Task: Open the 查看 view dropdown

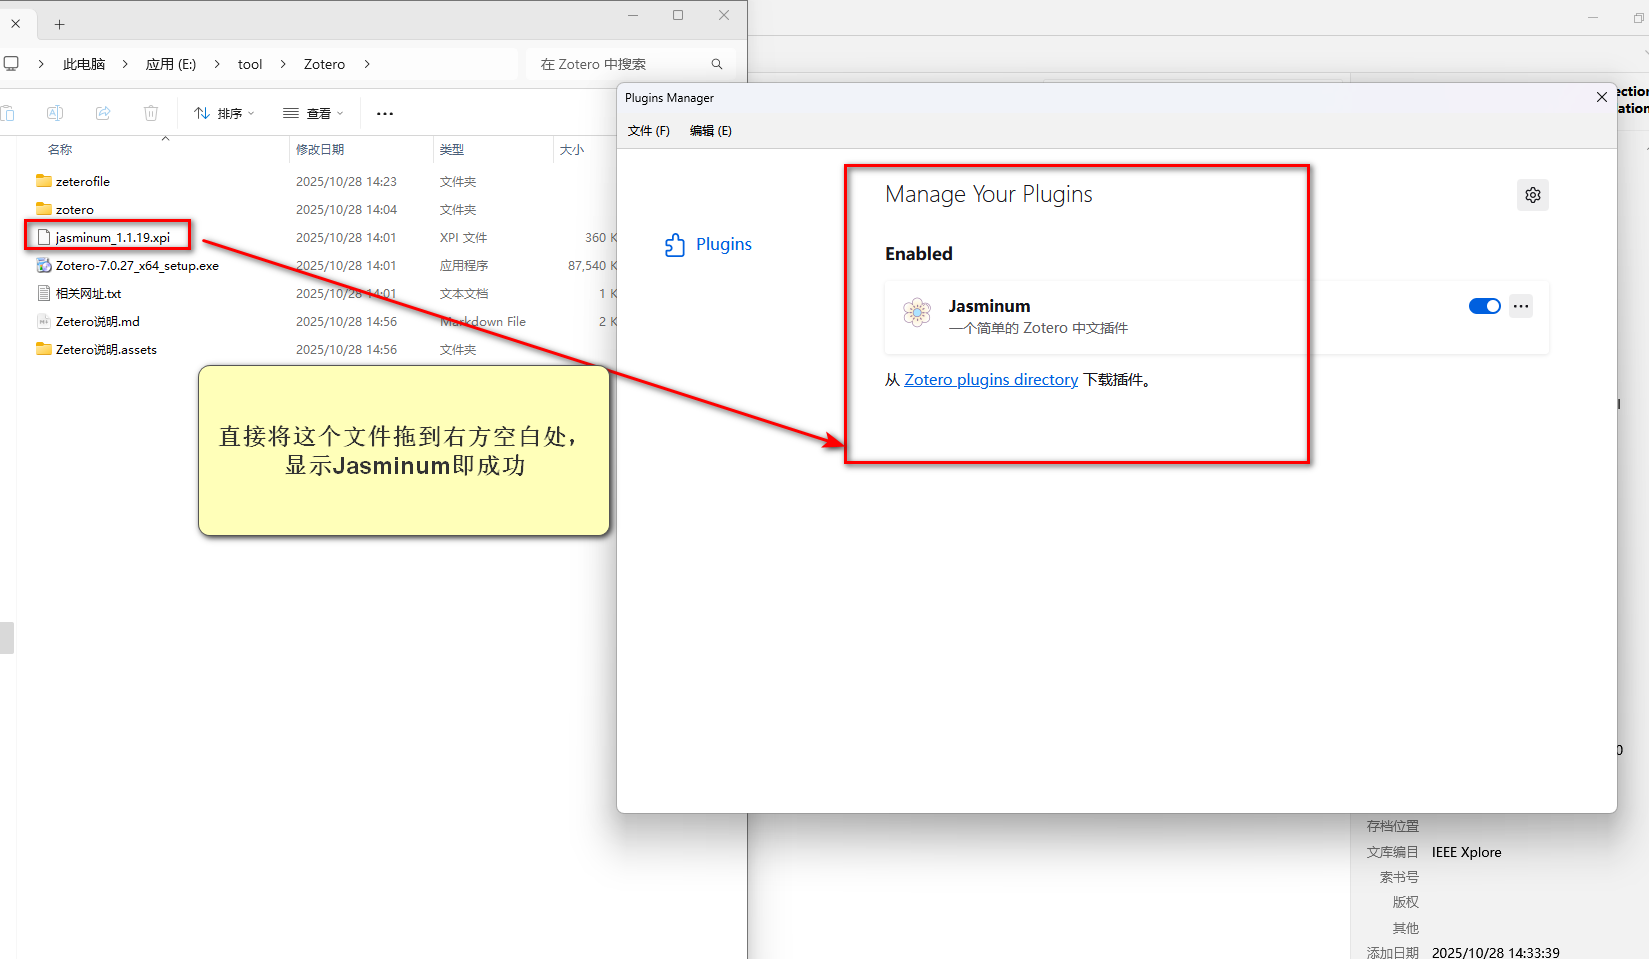Action: (x=313, y=113)
